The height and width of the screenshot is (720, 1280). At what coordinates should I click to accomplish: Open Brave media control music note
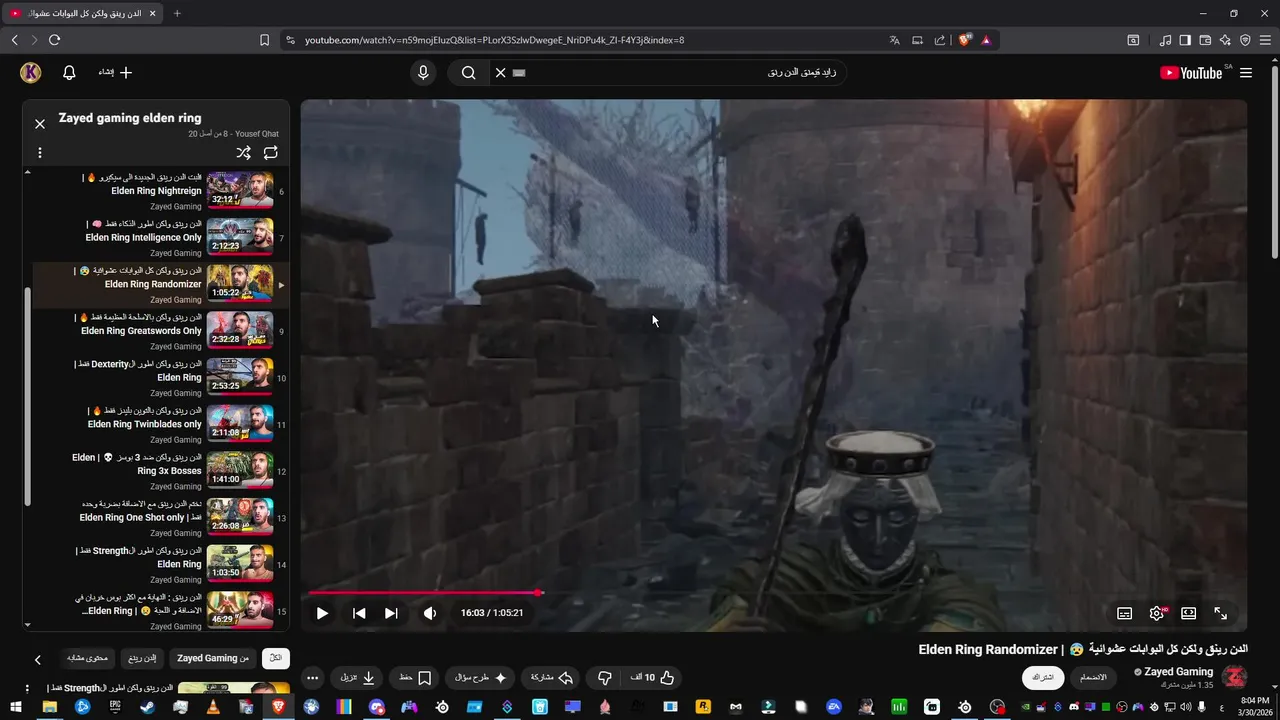(1165, 40)
